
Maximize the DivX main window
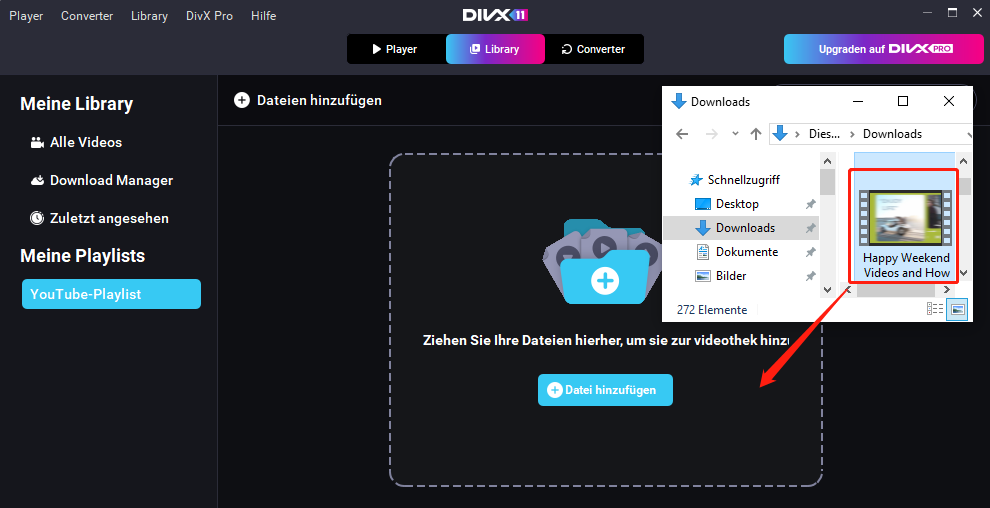coord(953,12)
